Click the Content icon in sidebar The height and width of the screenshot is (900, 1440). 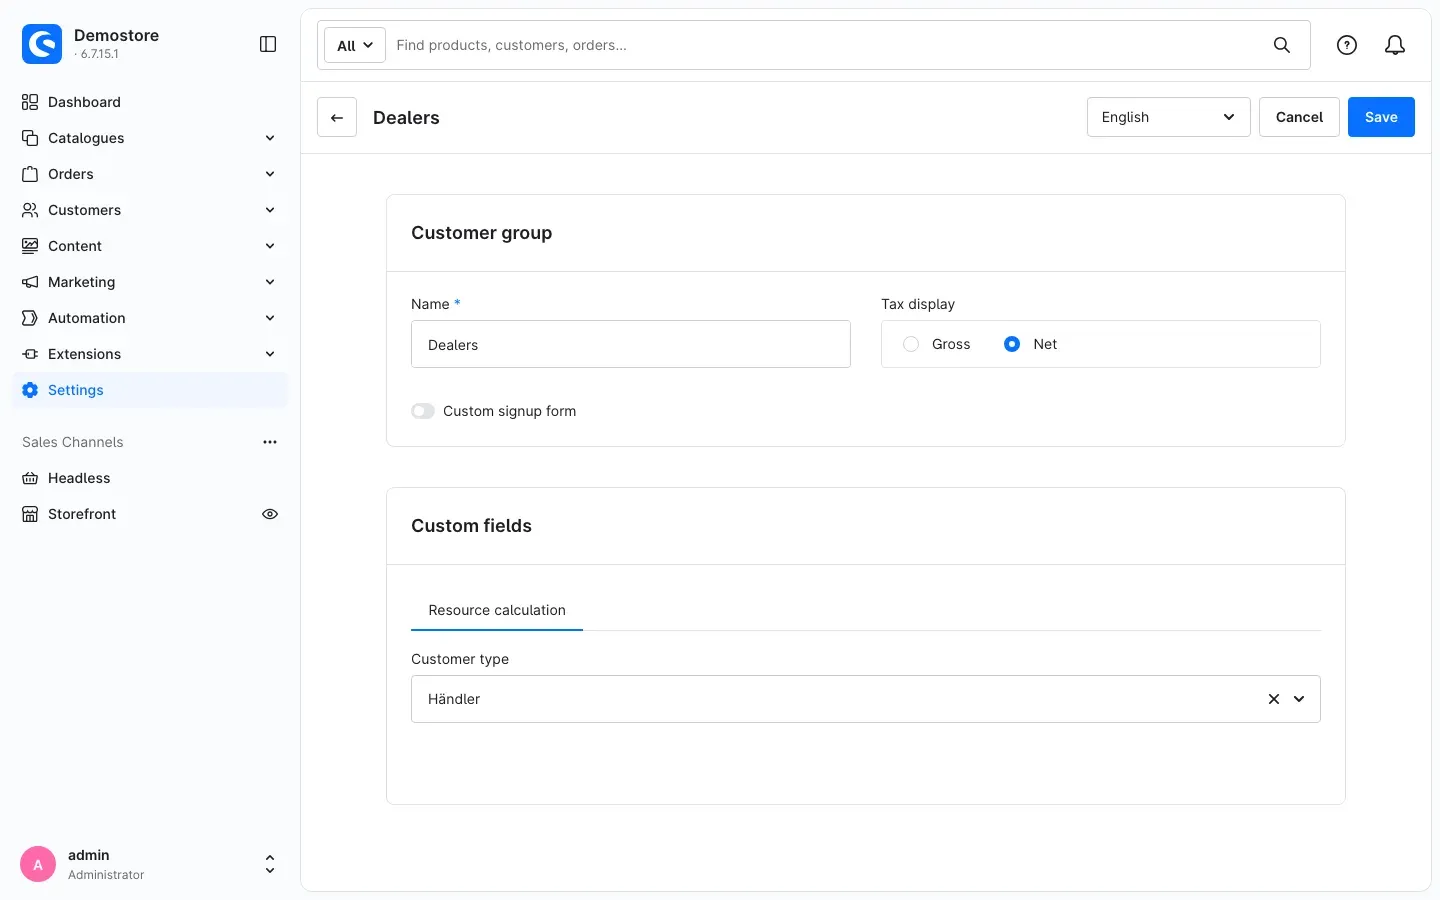pyautogui.click(x=30, y=246)
